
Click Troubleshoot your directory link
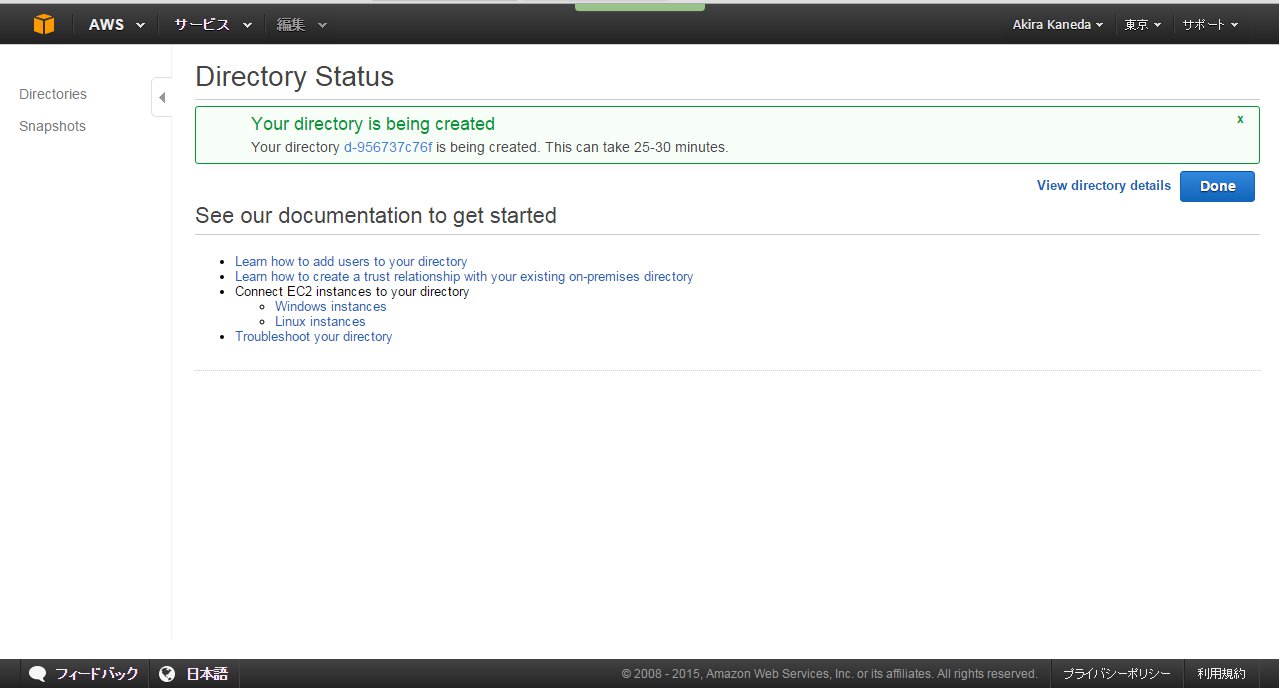click(313, 336)
